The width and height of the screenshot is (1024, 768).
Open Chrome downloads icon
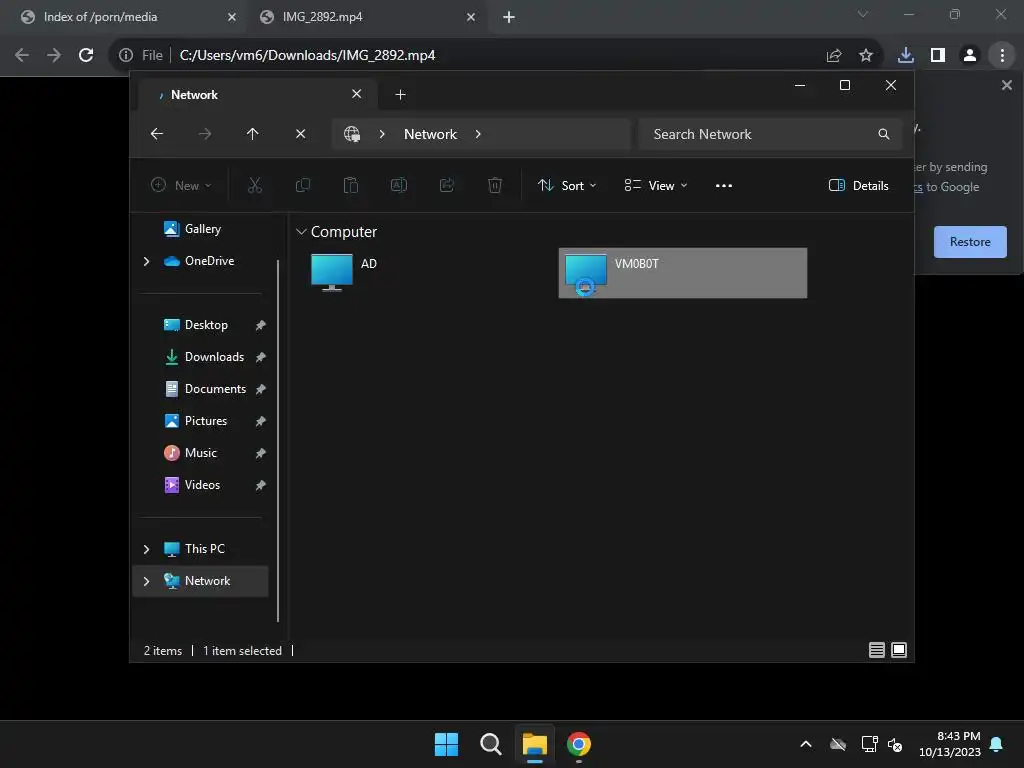click(906, 55)
